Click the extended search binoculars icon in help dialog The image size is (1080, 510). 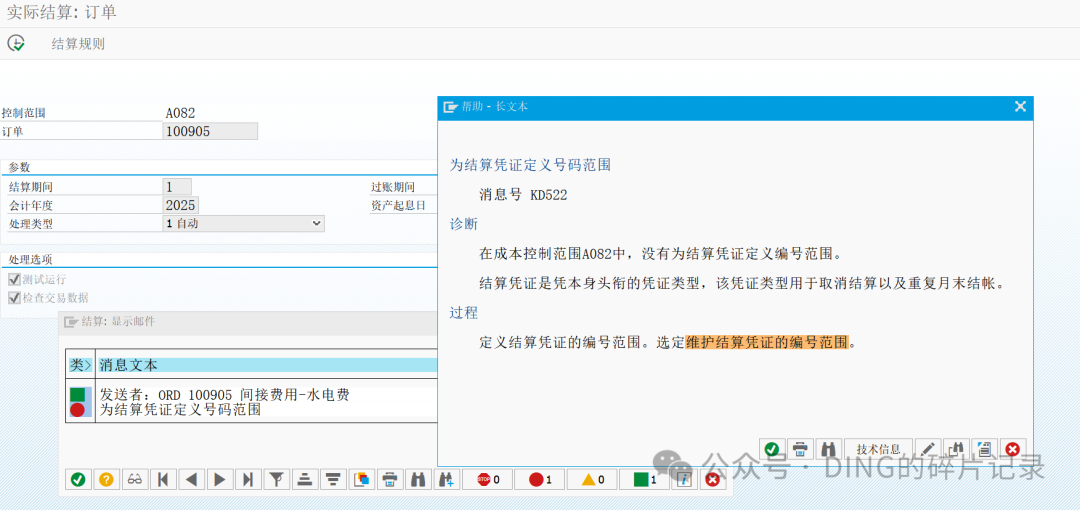coord(956,449)
